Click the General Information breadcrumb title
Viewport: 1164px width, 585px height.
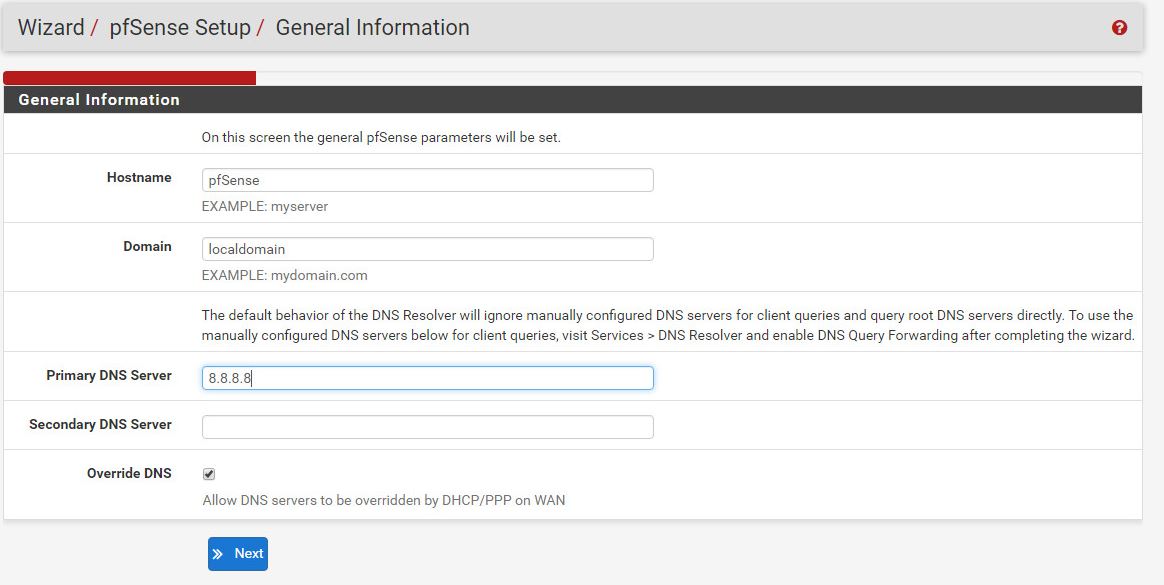(x=373, y=27)
